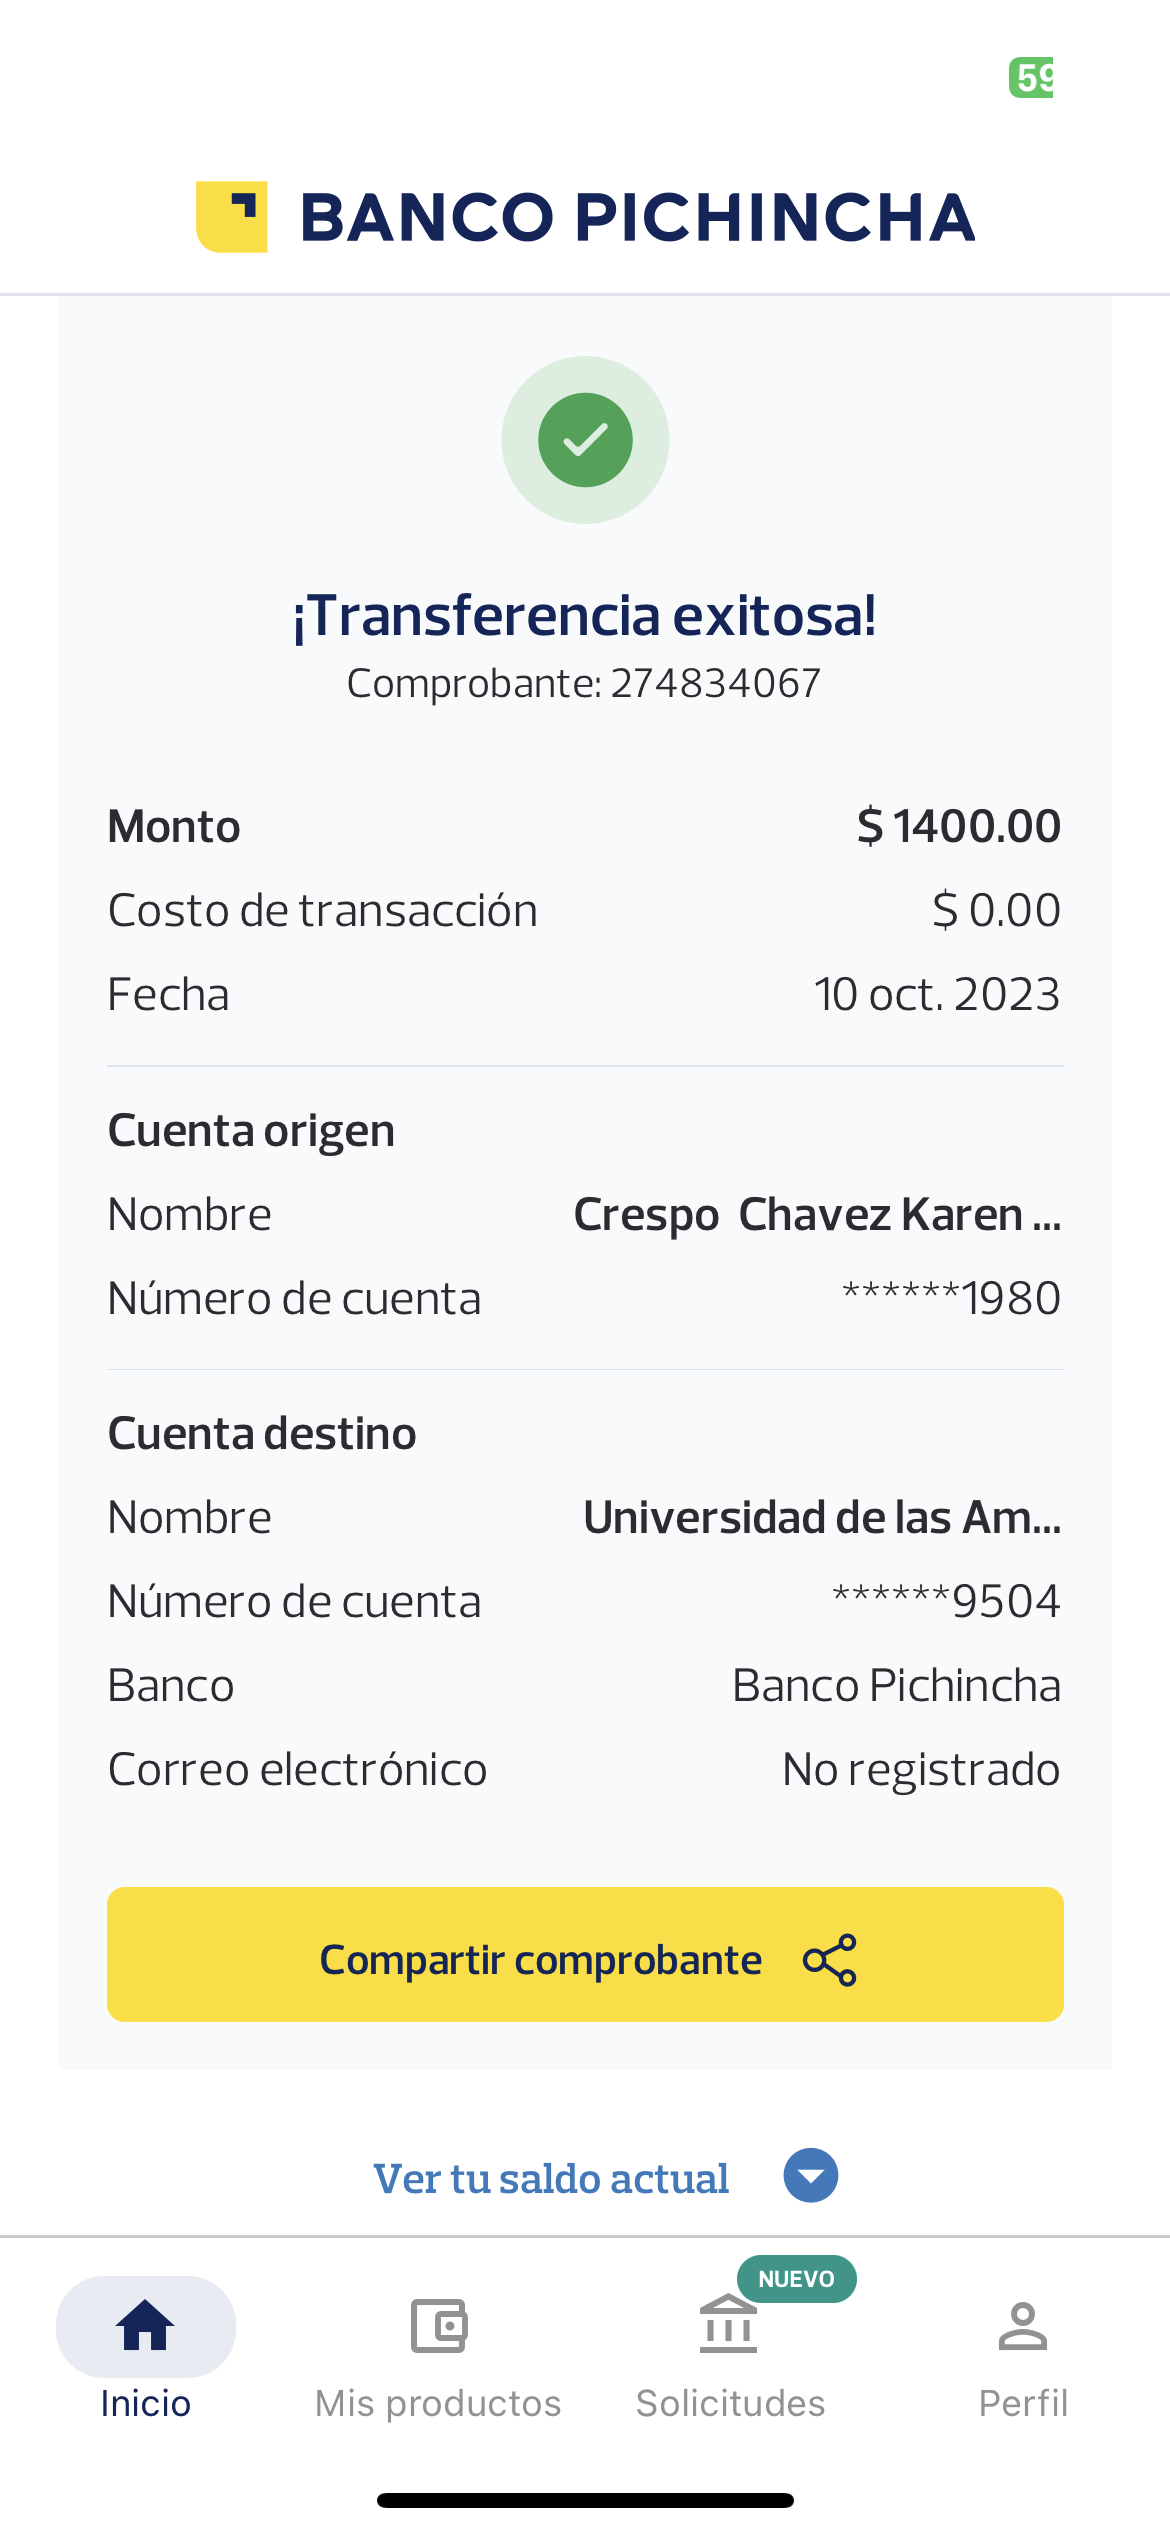The width and height of the screenshot is (1170, 2532).
Task: Open the Inicio tab label
Action: [x=146, y=2403]
